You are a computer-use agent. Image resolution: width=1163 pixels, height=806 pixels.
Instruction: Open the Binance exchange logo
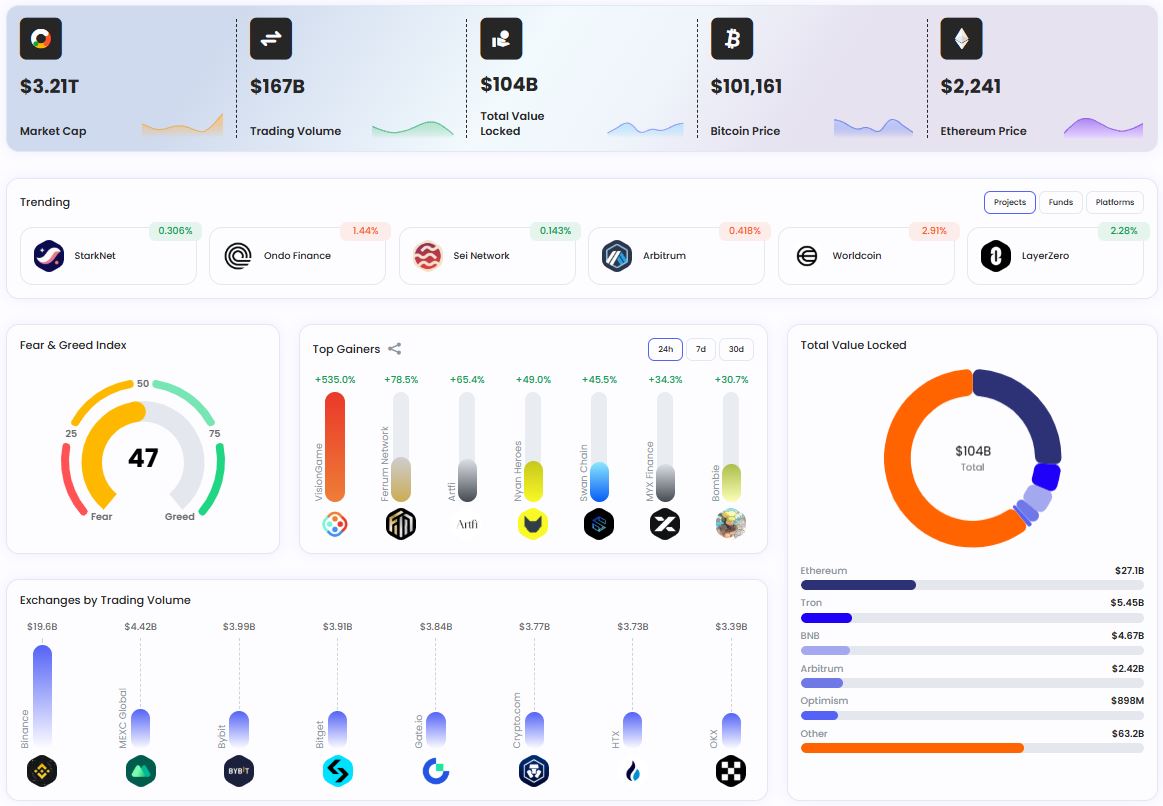coord(42,771)
